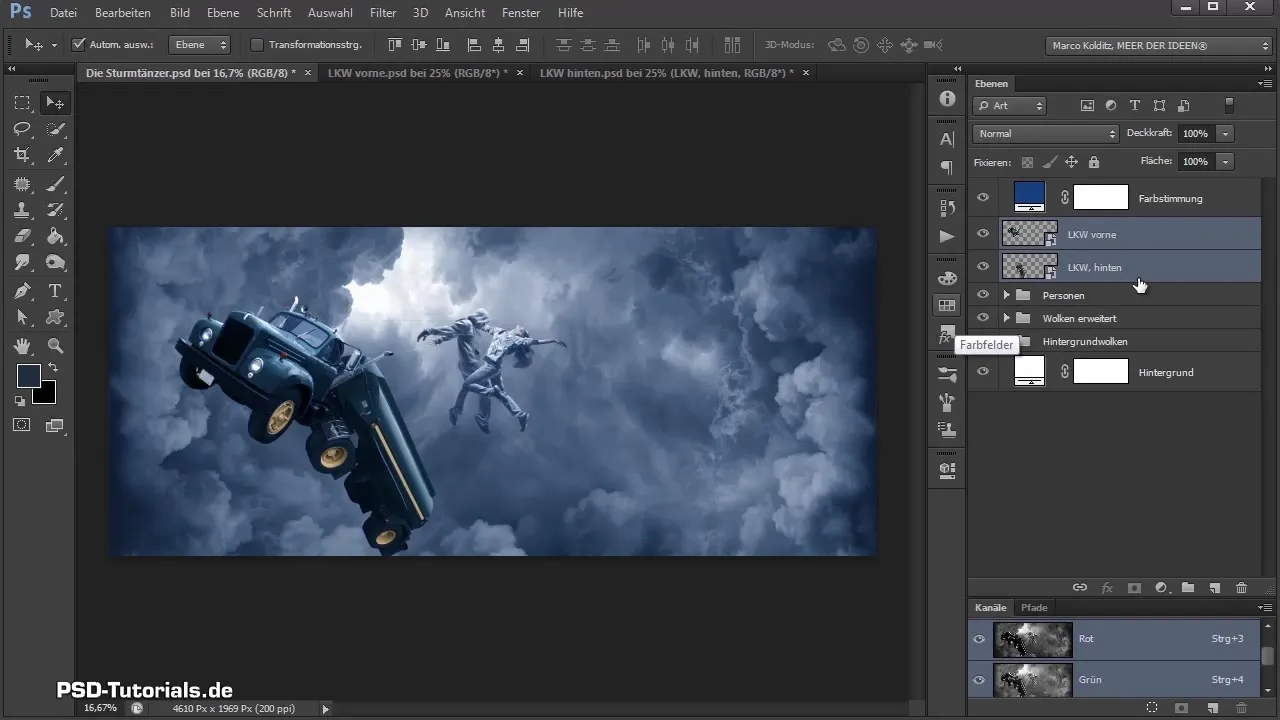The image size is (1280, 720).
Task: Select the Path Selection tool
Action: click(21, 318)
